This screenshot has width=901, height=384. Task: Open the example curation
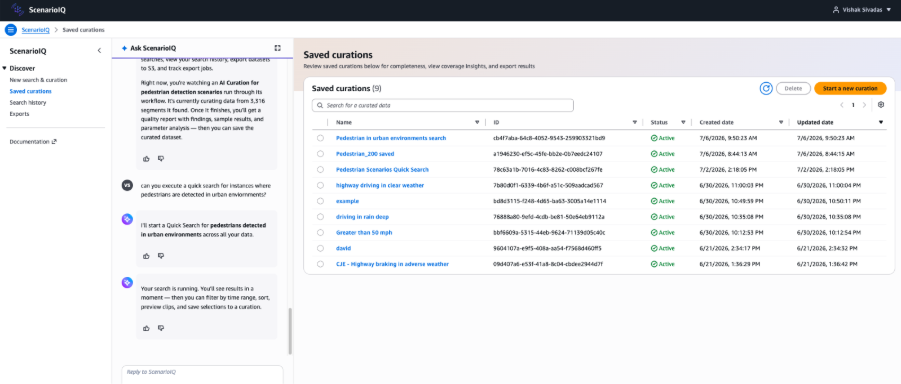(x=347, y=201)
